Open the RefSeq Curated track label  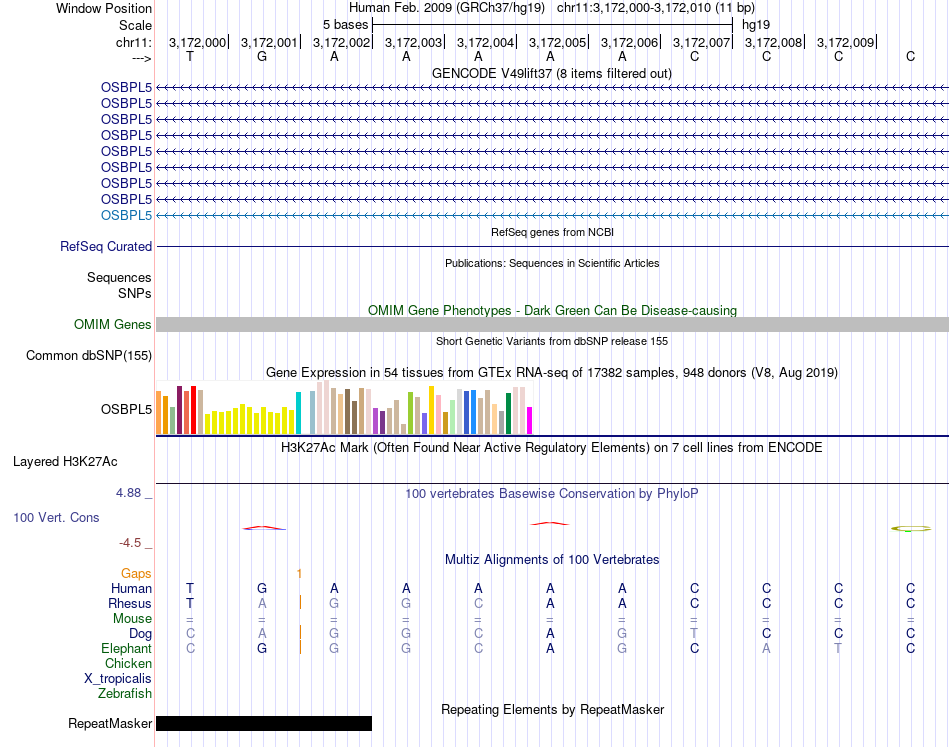(105, 247)
